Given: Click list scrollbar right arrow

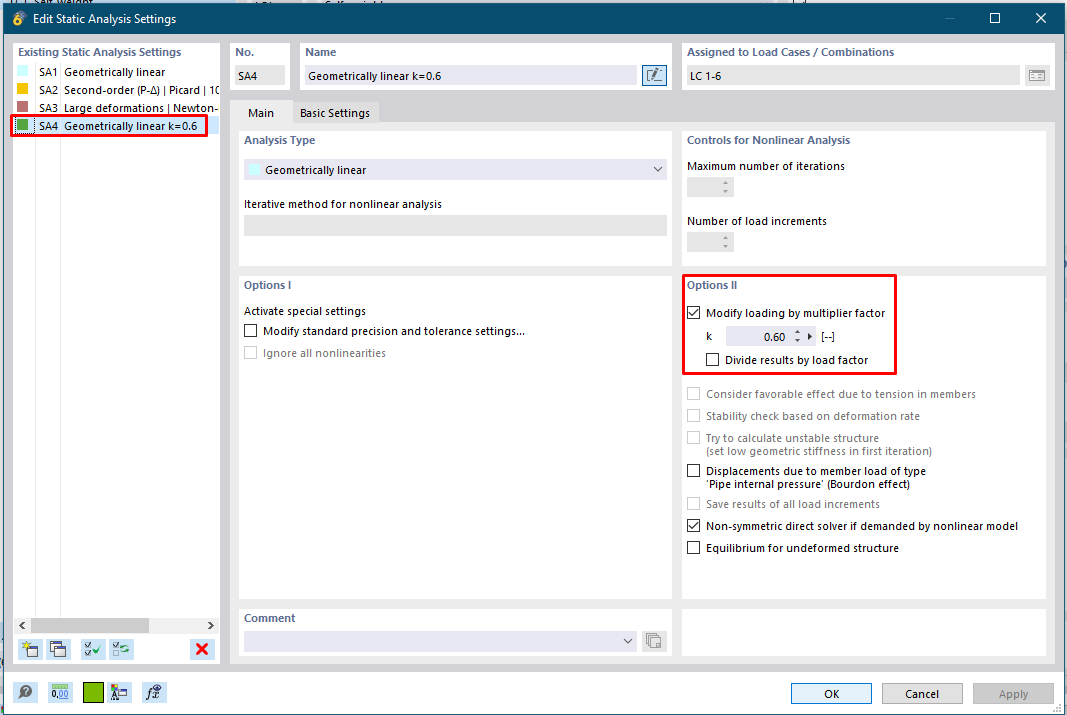Looking at the screenshot, I should click(x=210, y=625).
